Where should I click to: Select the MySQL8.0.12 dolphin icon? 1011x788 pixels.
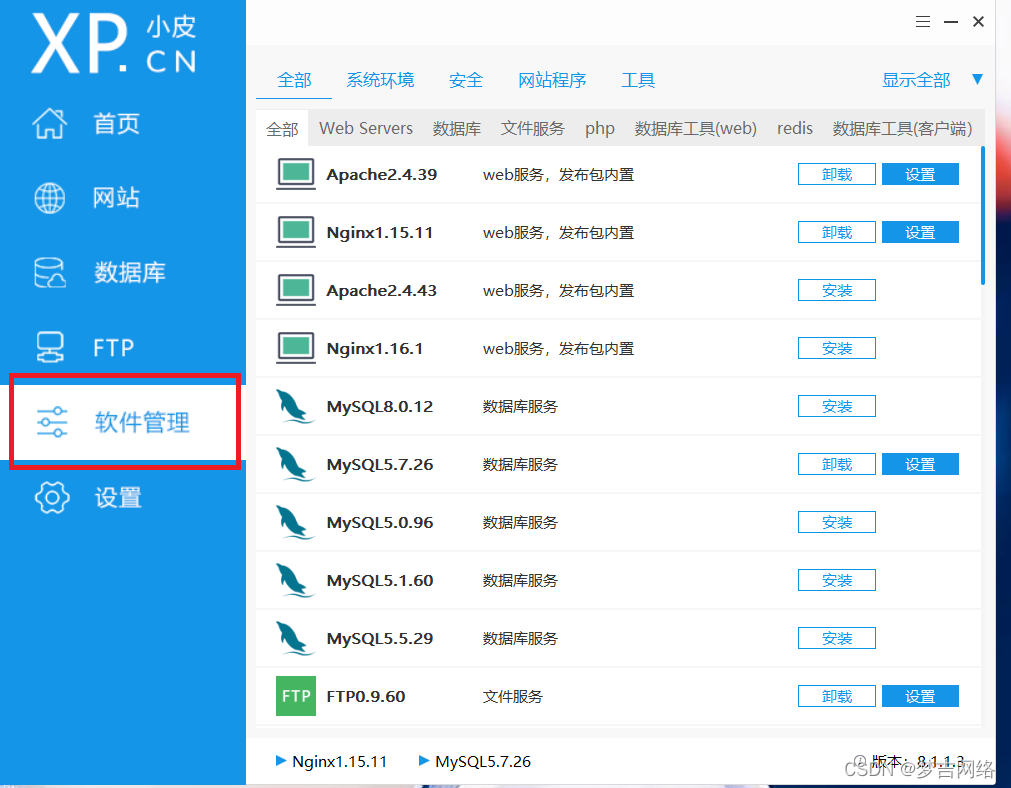point(295,406)
